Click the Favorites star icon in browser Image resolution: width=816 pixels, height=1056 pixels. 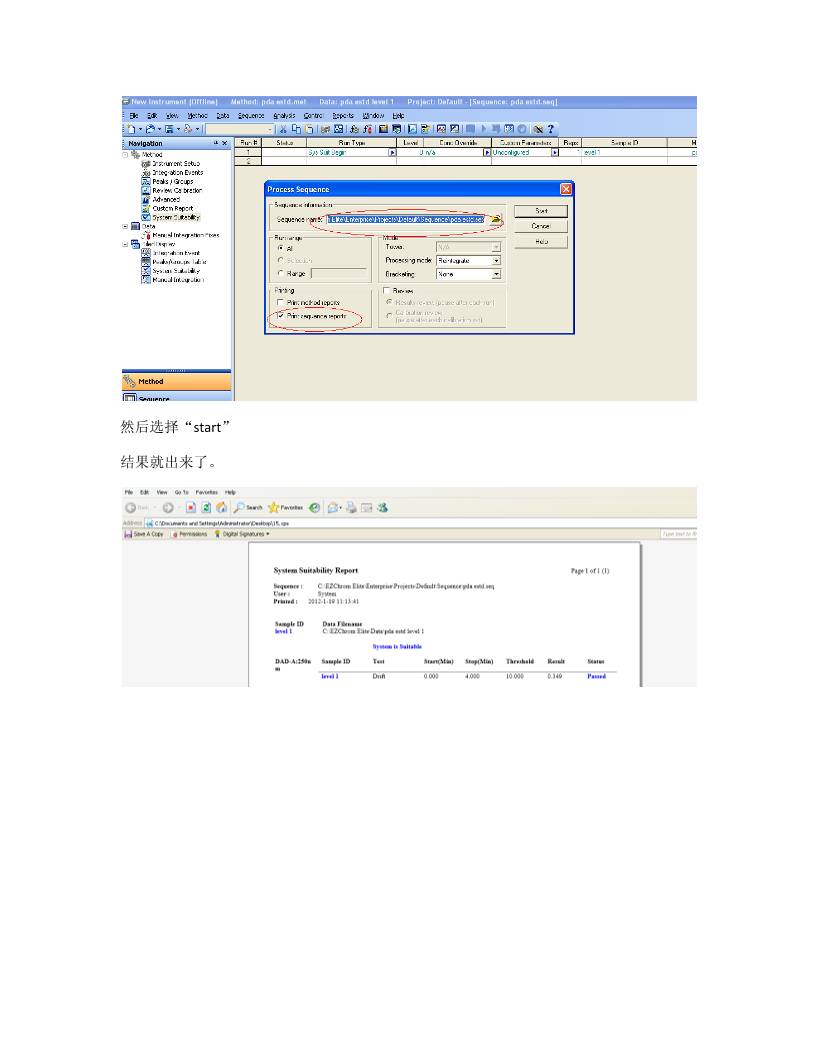click(x=271, y=507)
